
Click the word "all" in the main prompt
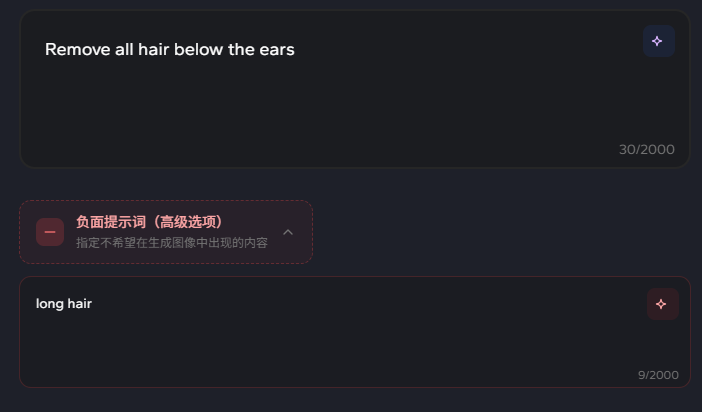(x=120, y=49)
